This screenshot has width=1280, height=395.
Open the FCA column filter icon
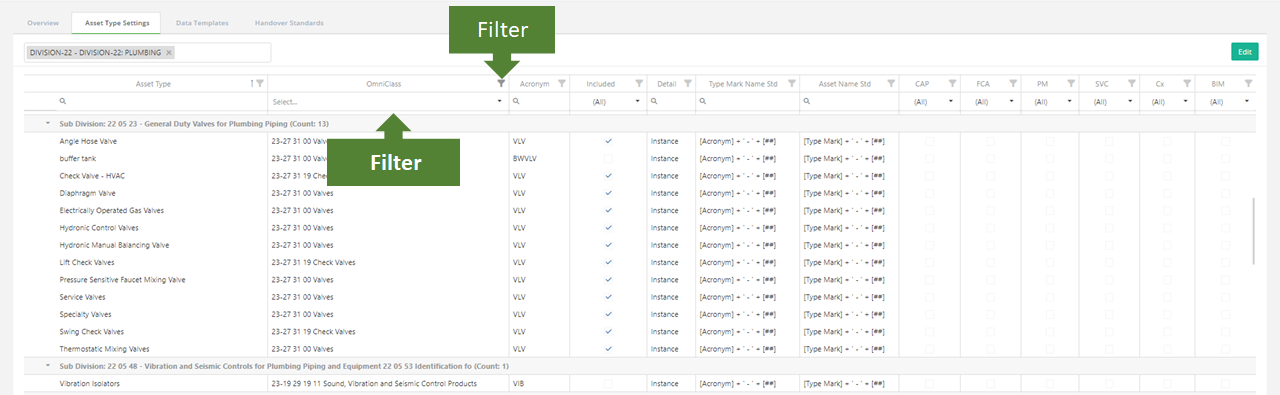click(1012, 84)
